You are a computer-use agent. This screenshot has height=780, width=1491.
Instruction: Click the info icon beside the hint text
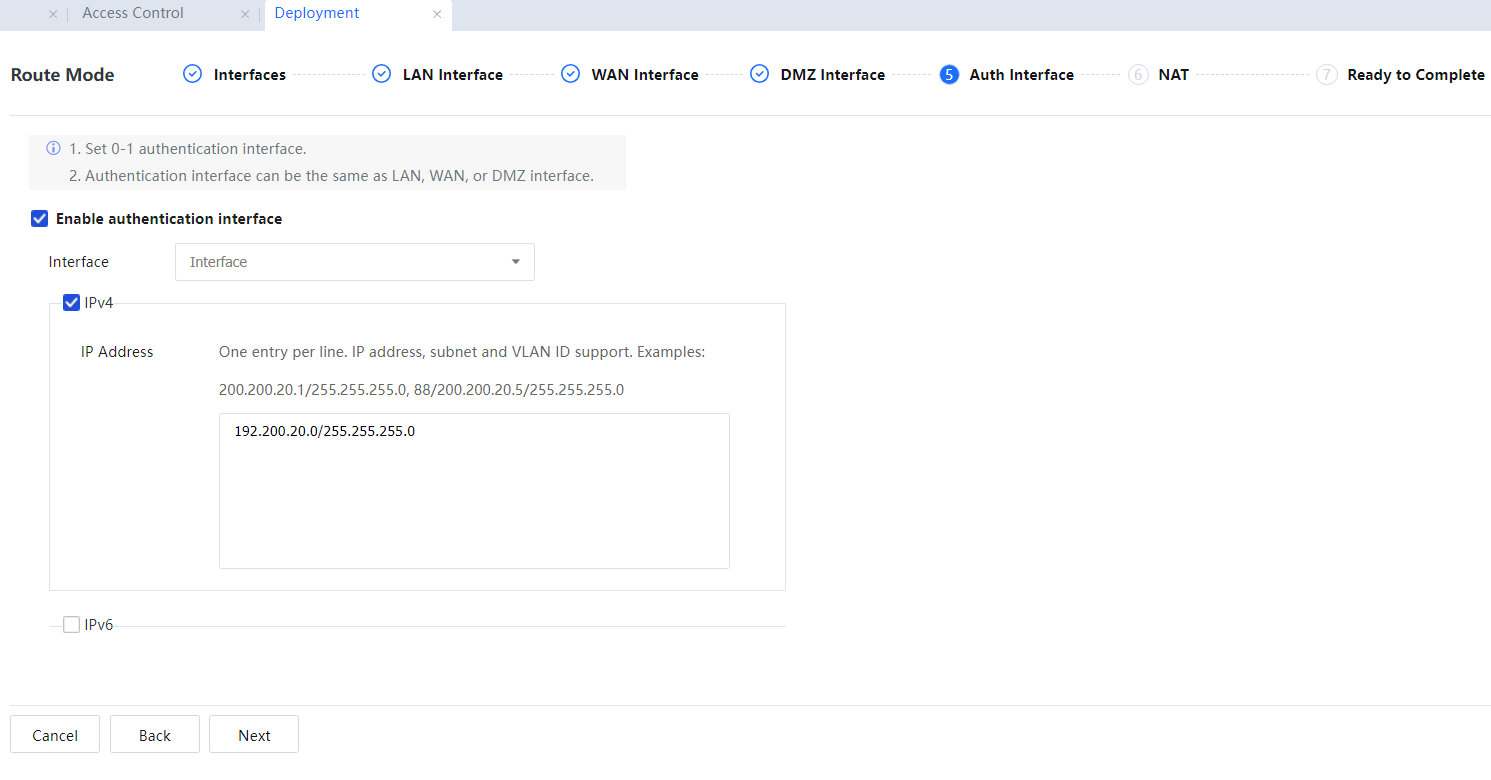(54, 149)
